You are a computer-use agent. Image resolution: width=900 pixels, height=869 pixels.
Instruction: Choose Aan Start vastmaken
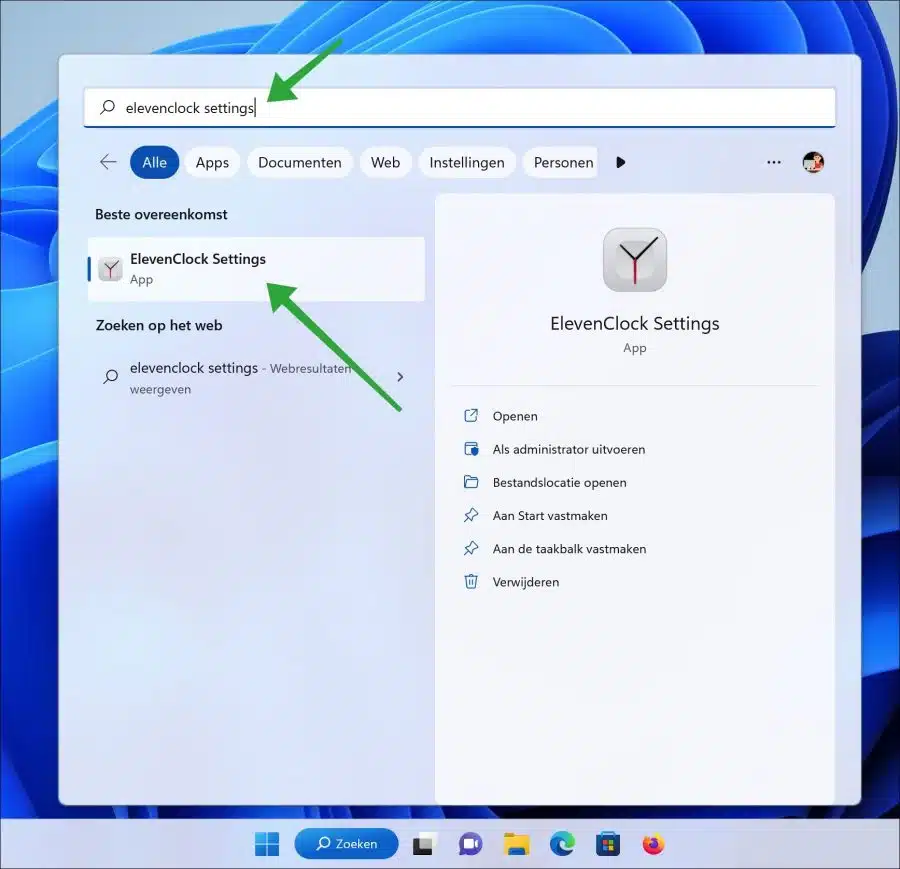[550, 516]
